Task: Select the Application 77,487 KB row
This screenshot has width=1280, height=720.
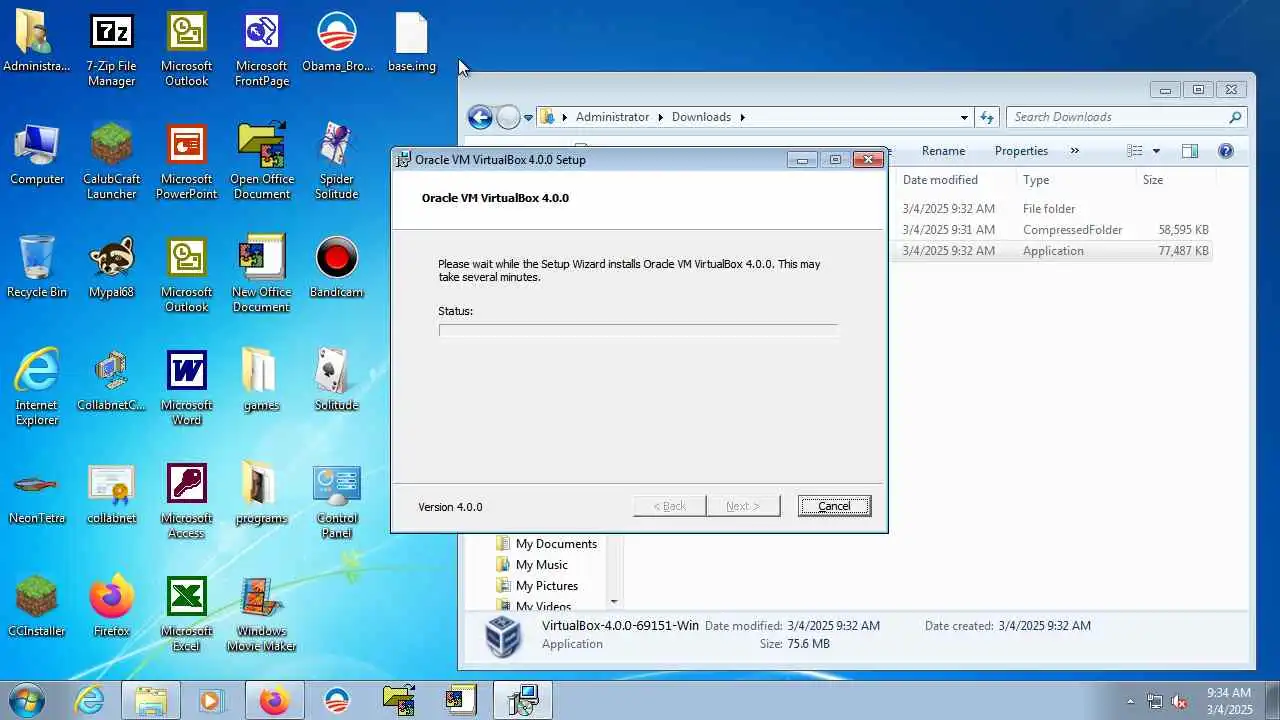Action: coord(1055,251)
